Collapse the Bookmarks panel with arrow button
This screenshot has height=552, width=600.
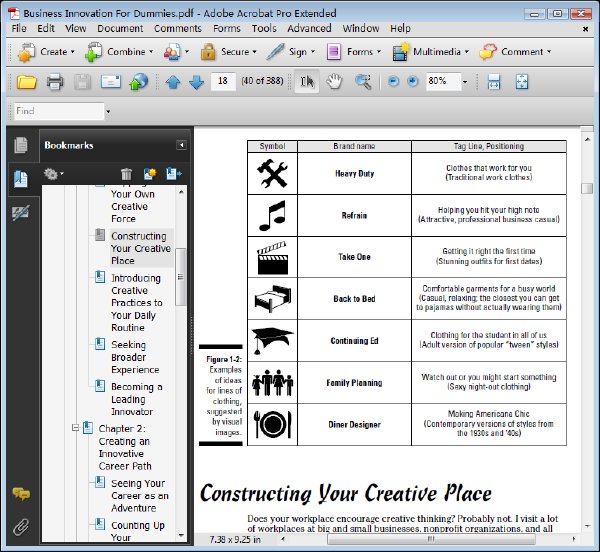pyautogui.click(x=181, y=145)
